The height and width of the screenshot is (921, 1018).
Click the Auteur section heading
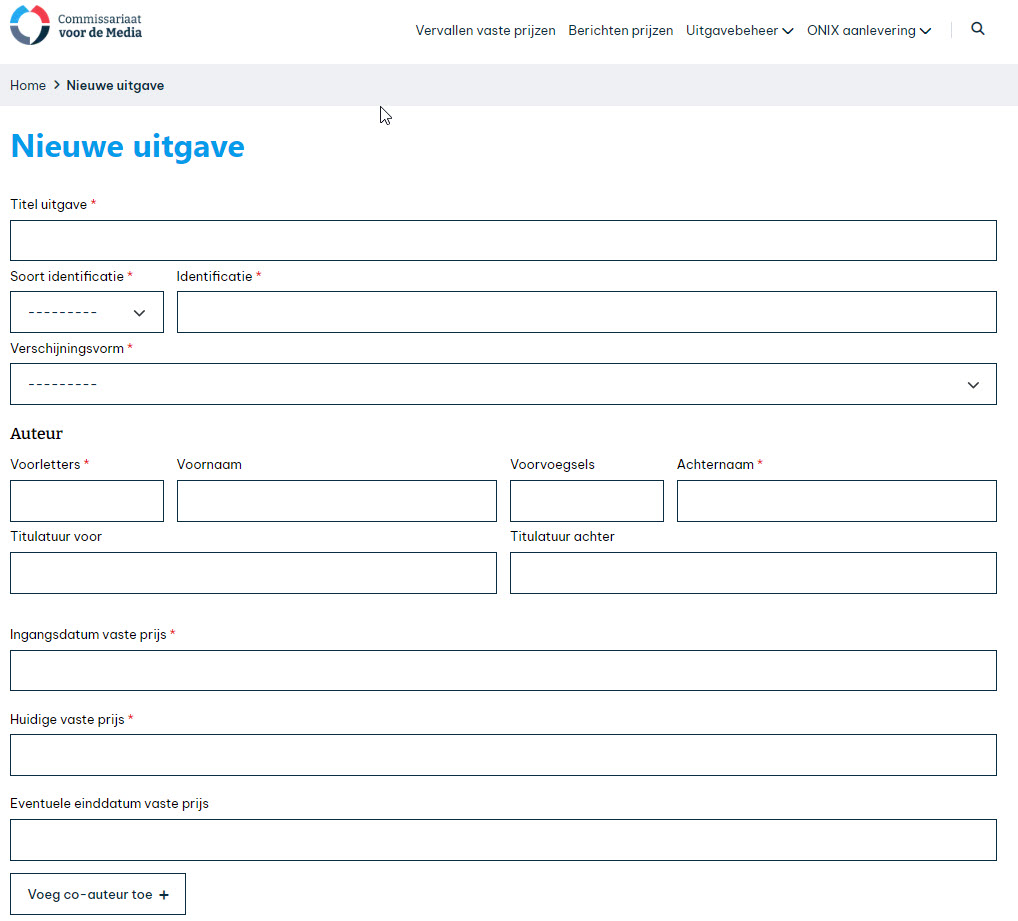point(36,434)
